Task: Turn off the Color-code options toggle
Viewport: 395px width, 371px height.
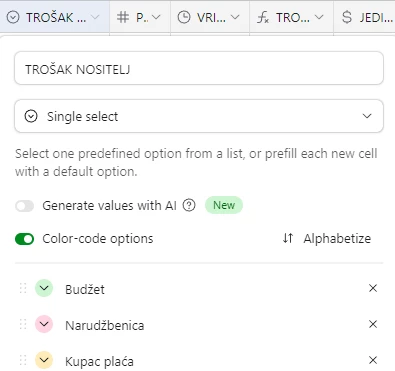Action: pos(24,239)
